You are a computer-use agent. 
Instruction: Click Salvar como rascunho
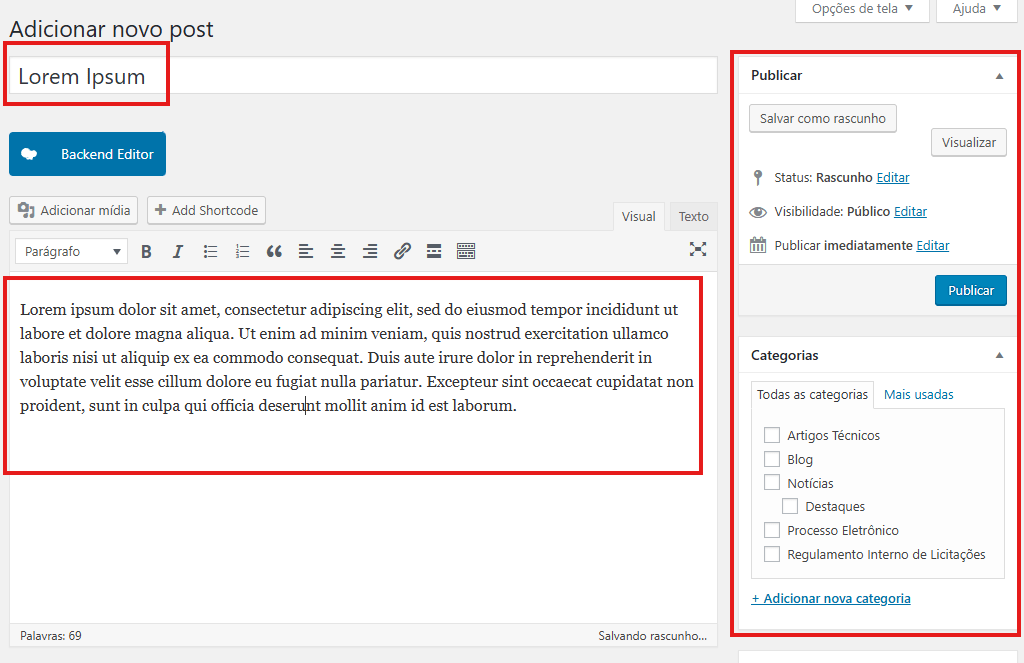(x=823, y=118)
